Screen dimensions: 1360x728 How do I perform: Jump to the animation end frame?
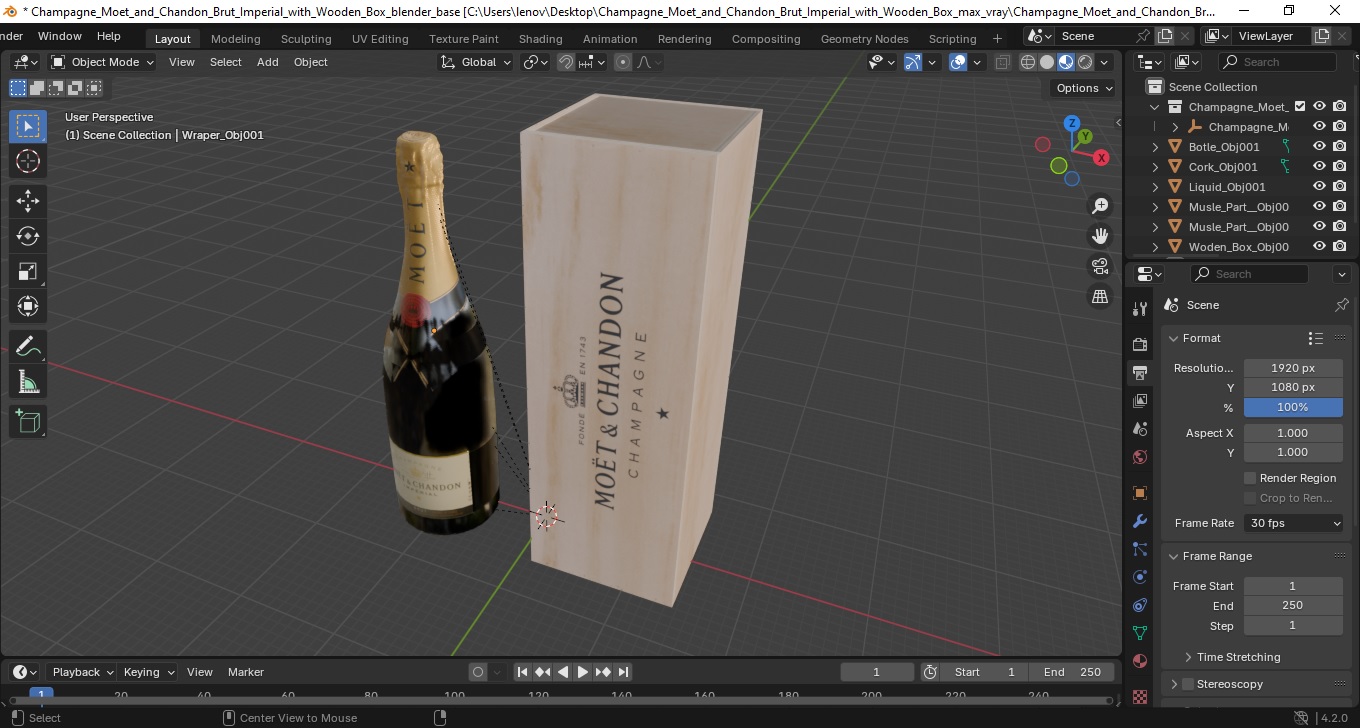point(623,672)
